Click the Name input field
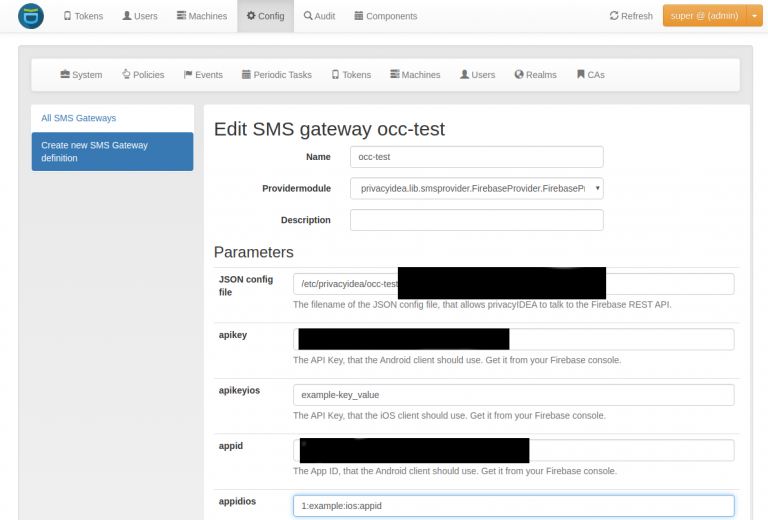This screenshot has height=520, width=768. click(x=477, y=157)
